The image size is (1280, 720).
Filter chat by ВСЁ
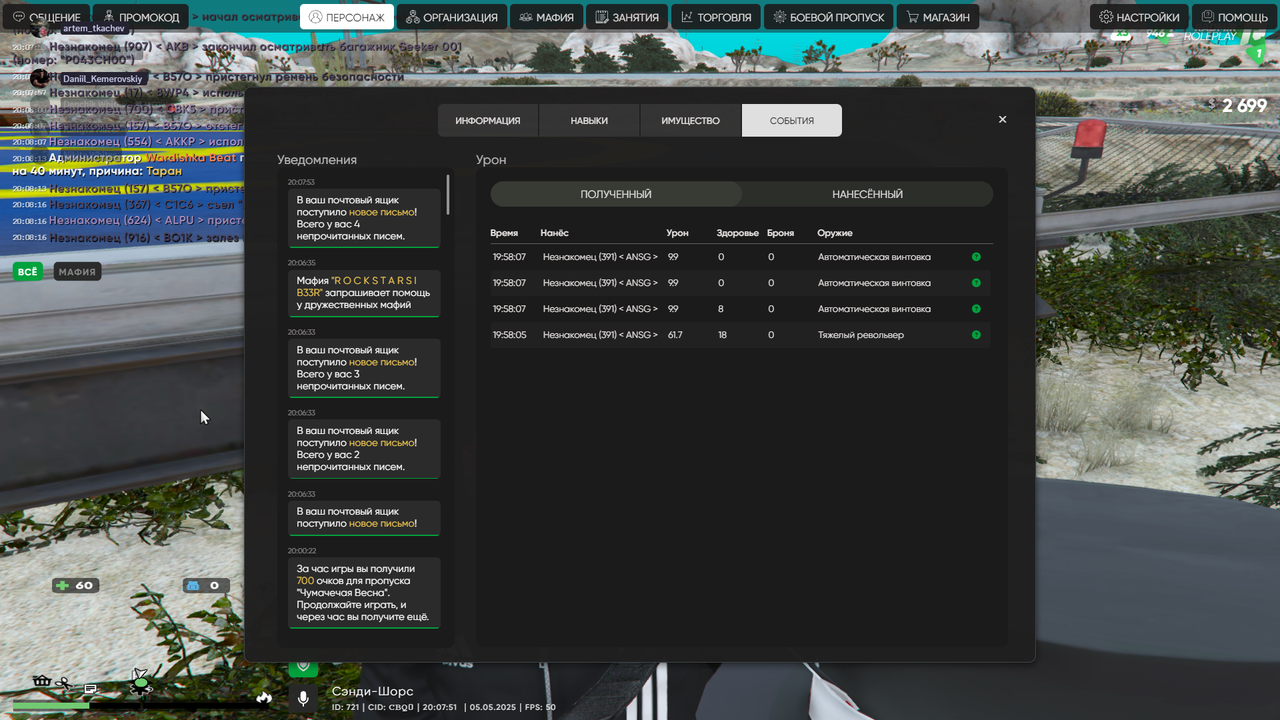27,272
